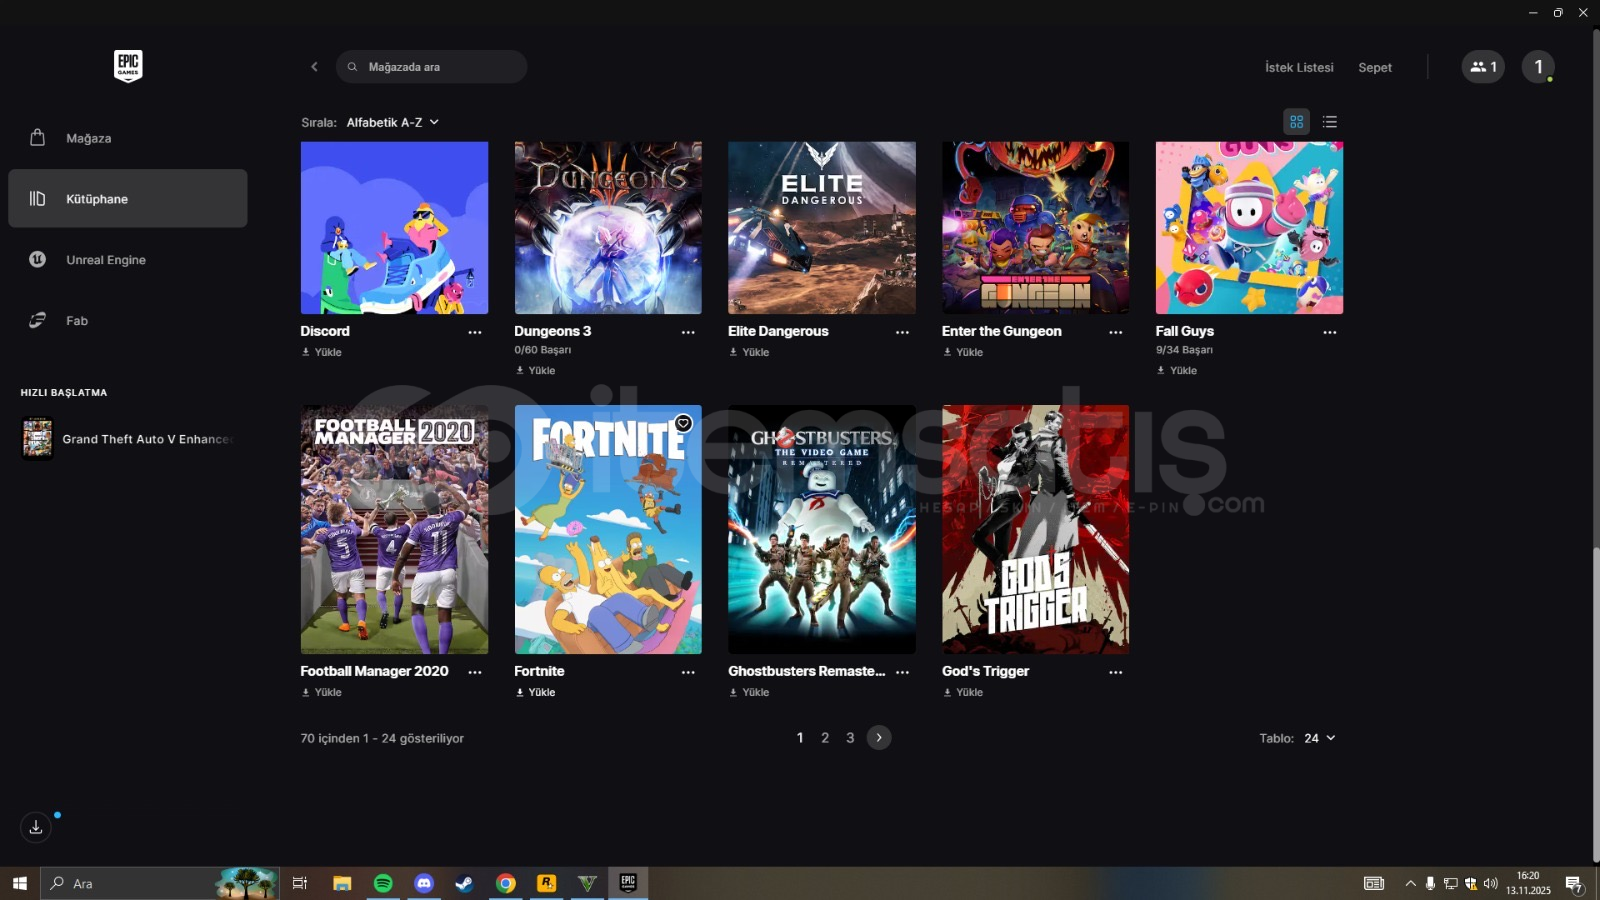
Task: Go to next page arrow
Action: click(x=879, y=738)
